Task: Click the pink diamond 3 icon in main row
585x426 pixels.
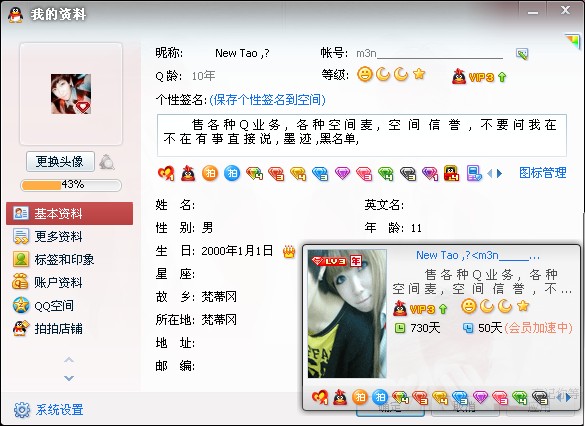Action: click(364, 173)
